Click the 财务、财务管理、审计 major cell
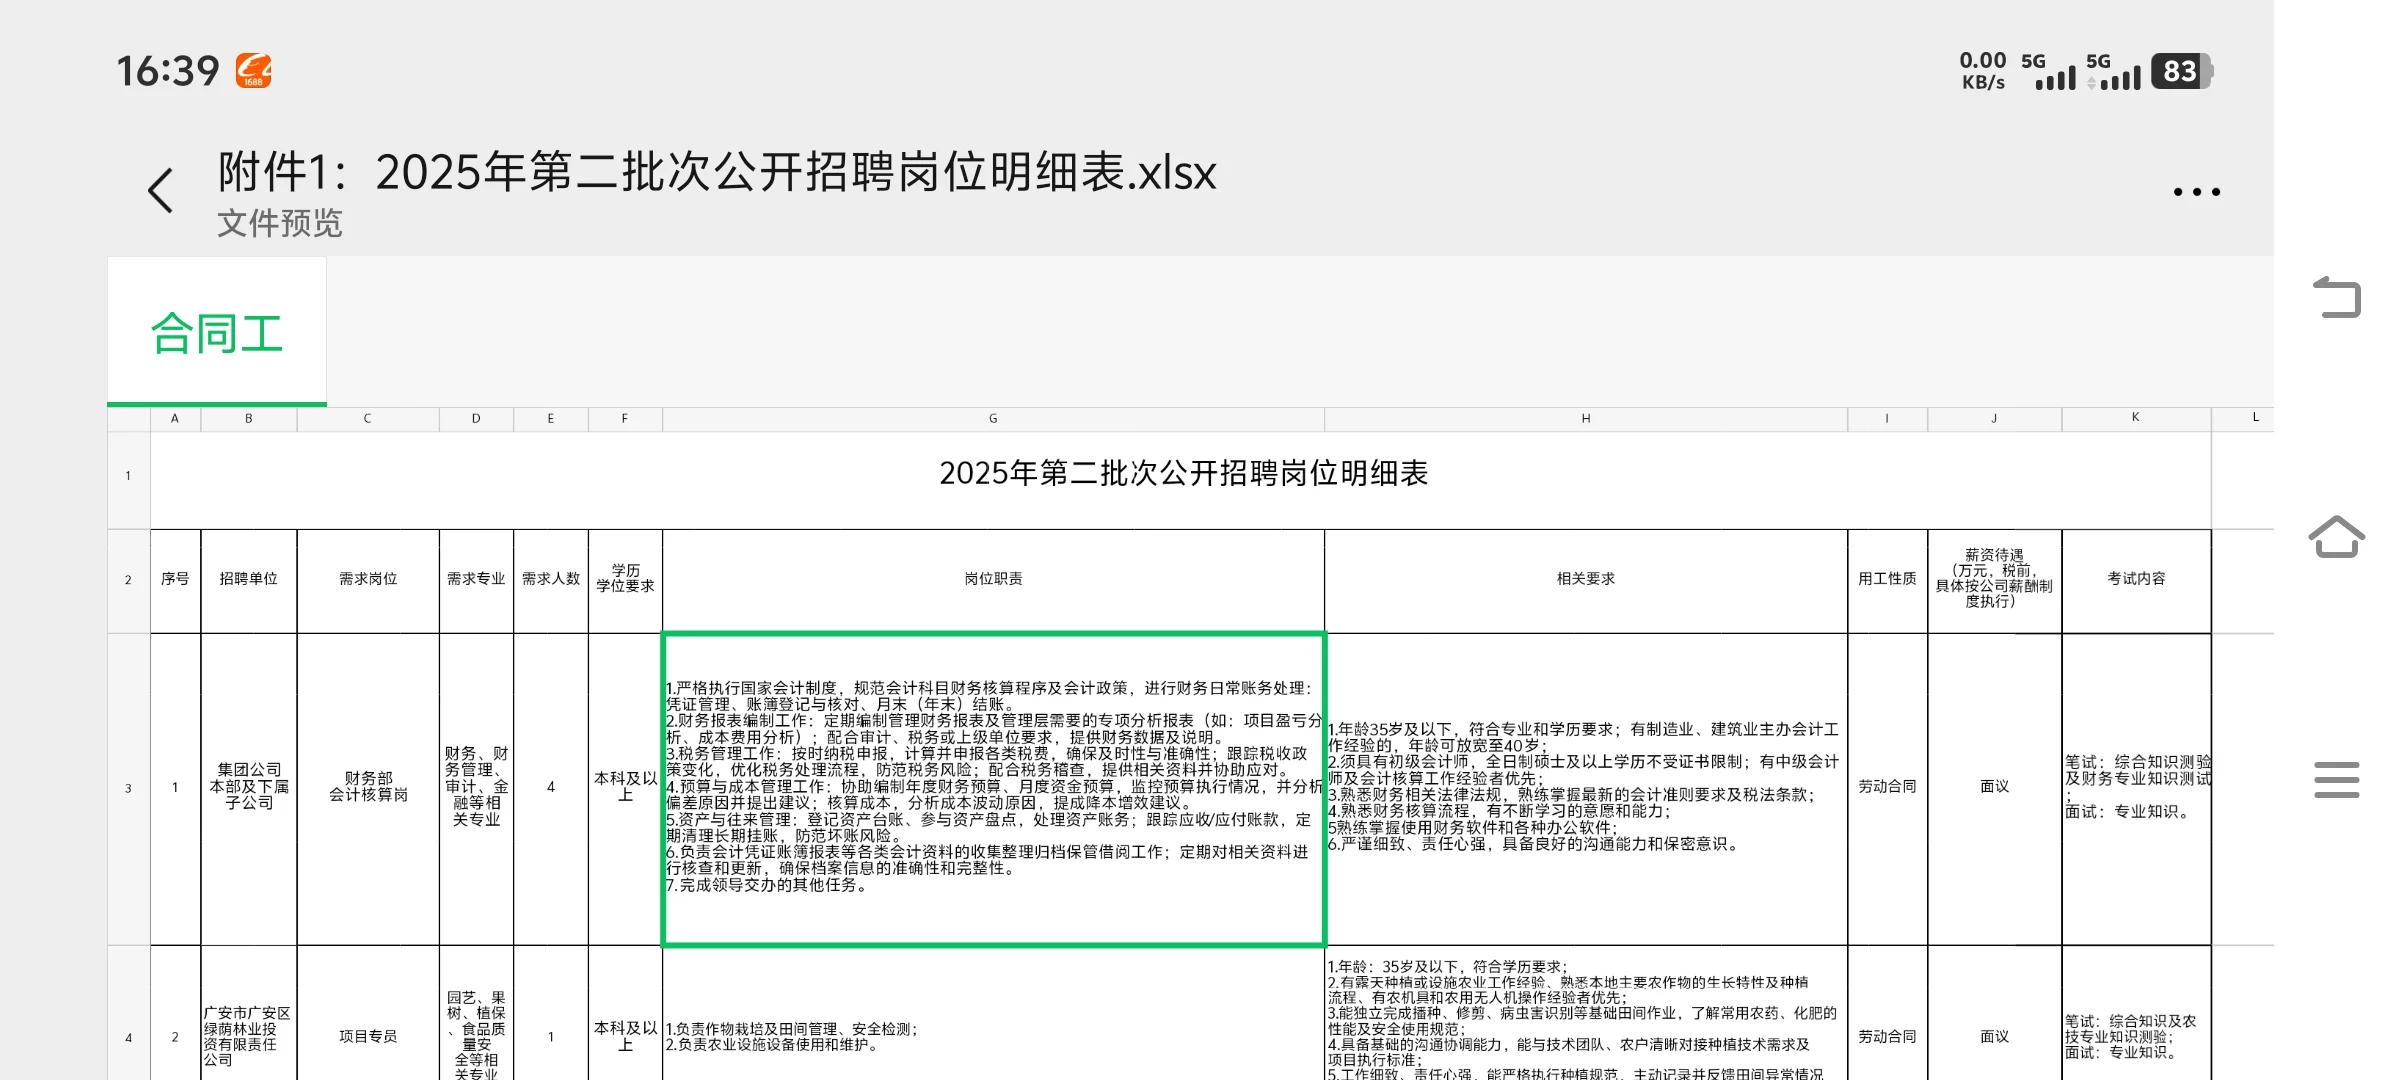Image resolution: width=2400 pixels, height=1080 pixels. 476,787
